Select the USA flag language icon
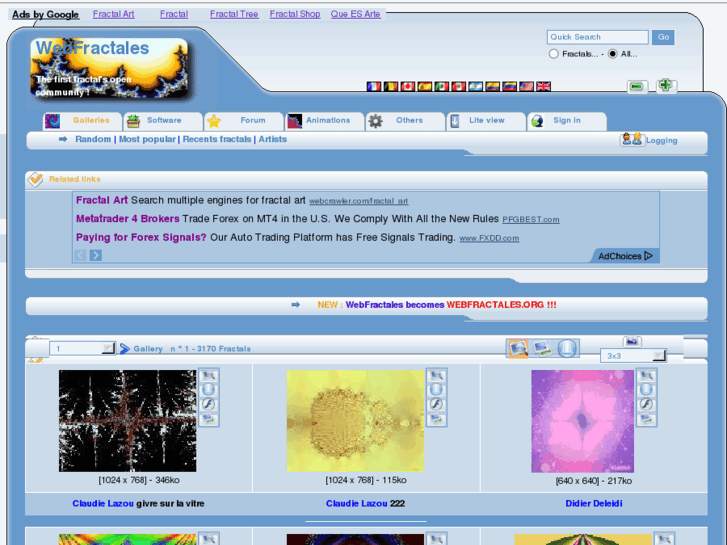The width and height of the screenshot is (727, 545). click(x=526, y=87)
